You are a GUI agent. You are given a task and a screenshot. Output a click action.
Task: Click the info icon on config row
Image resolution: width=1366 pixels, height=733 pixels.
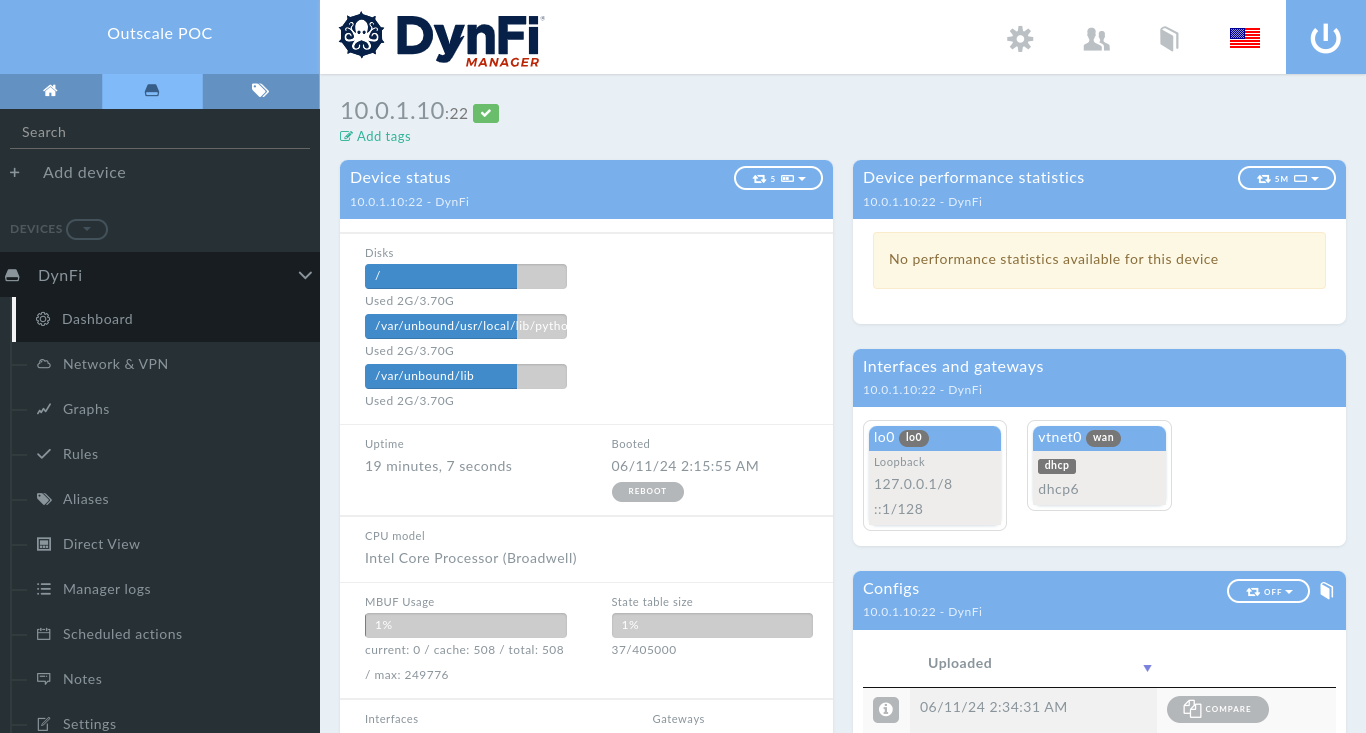click(884, 710)
